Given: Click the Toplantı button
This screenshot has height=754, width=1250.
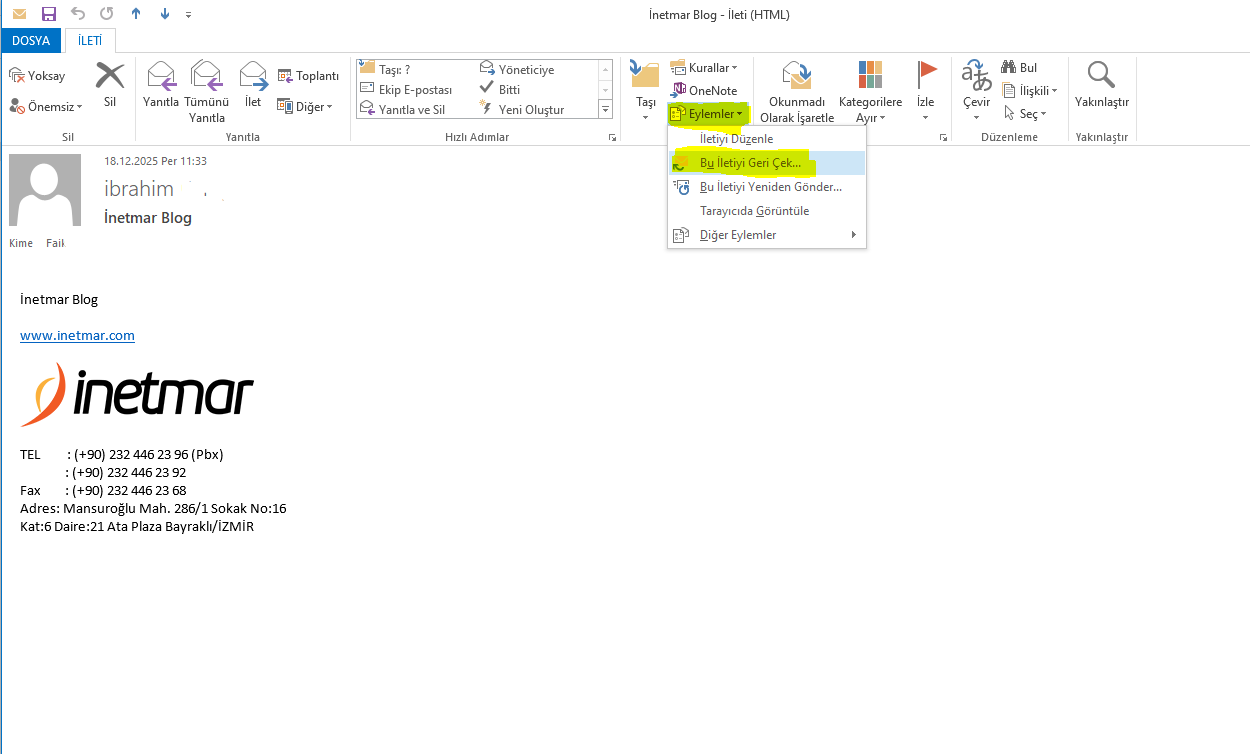Looking at the screenshot, I should 308,76.
